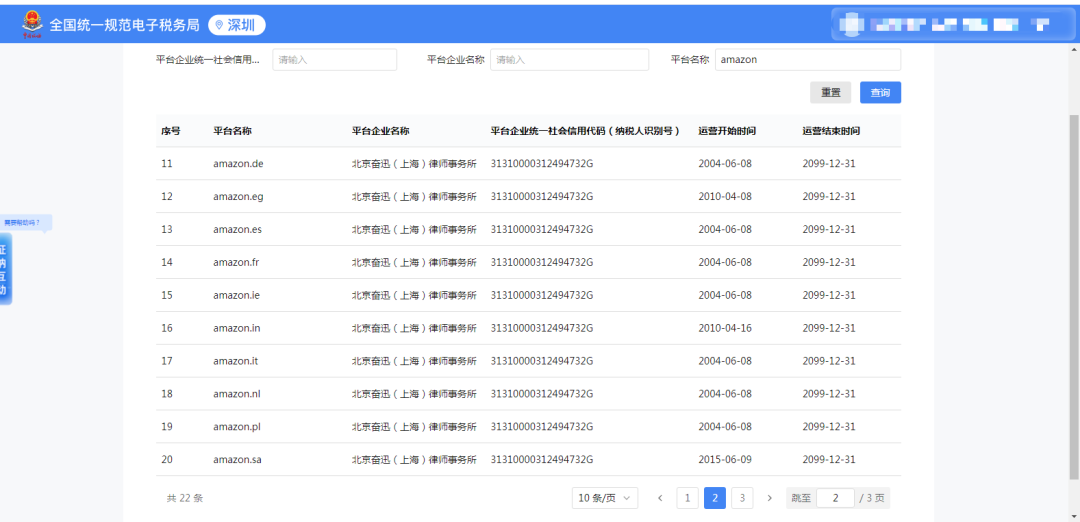This screenshot has width=1080, height=522.
Task: Select the amazon.de table row
Action: click(528, 163)
